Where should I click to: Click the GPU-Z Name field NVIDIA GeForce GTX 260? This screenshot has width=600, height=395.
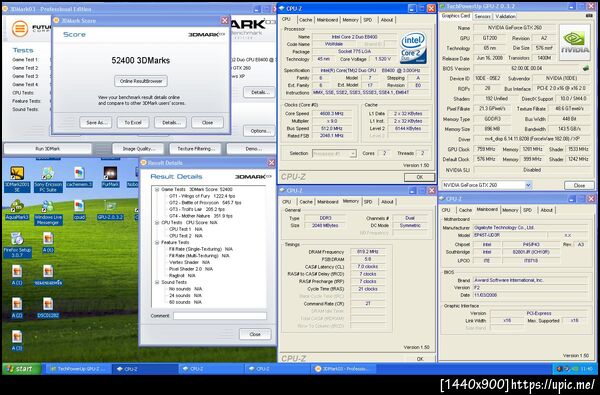point(515,28)
